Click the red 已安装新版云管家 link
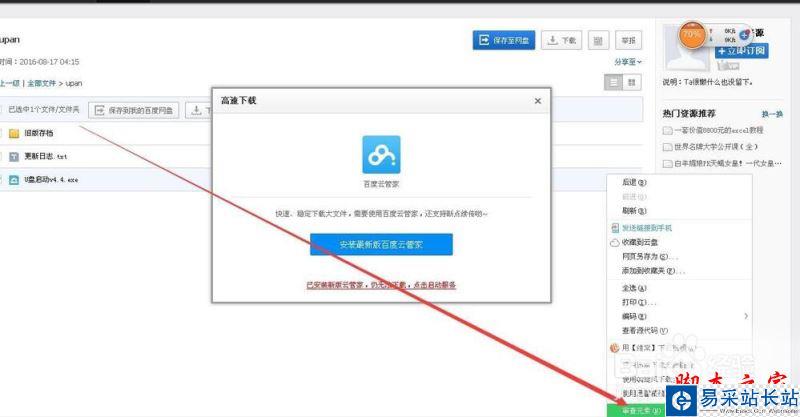Image resolution: width=800 pixels, height=417 pixels. click(381, 285)
